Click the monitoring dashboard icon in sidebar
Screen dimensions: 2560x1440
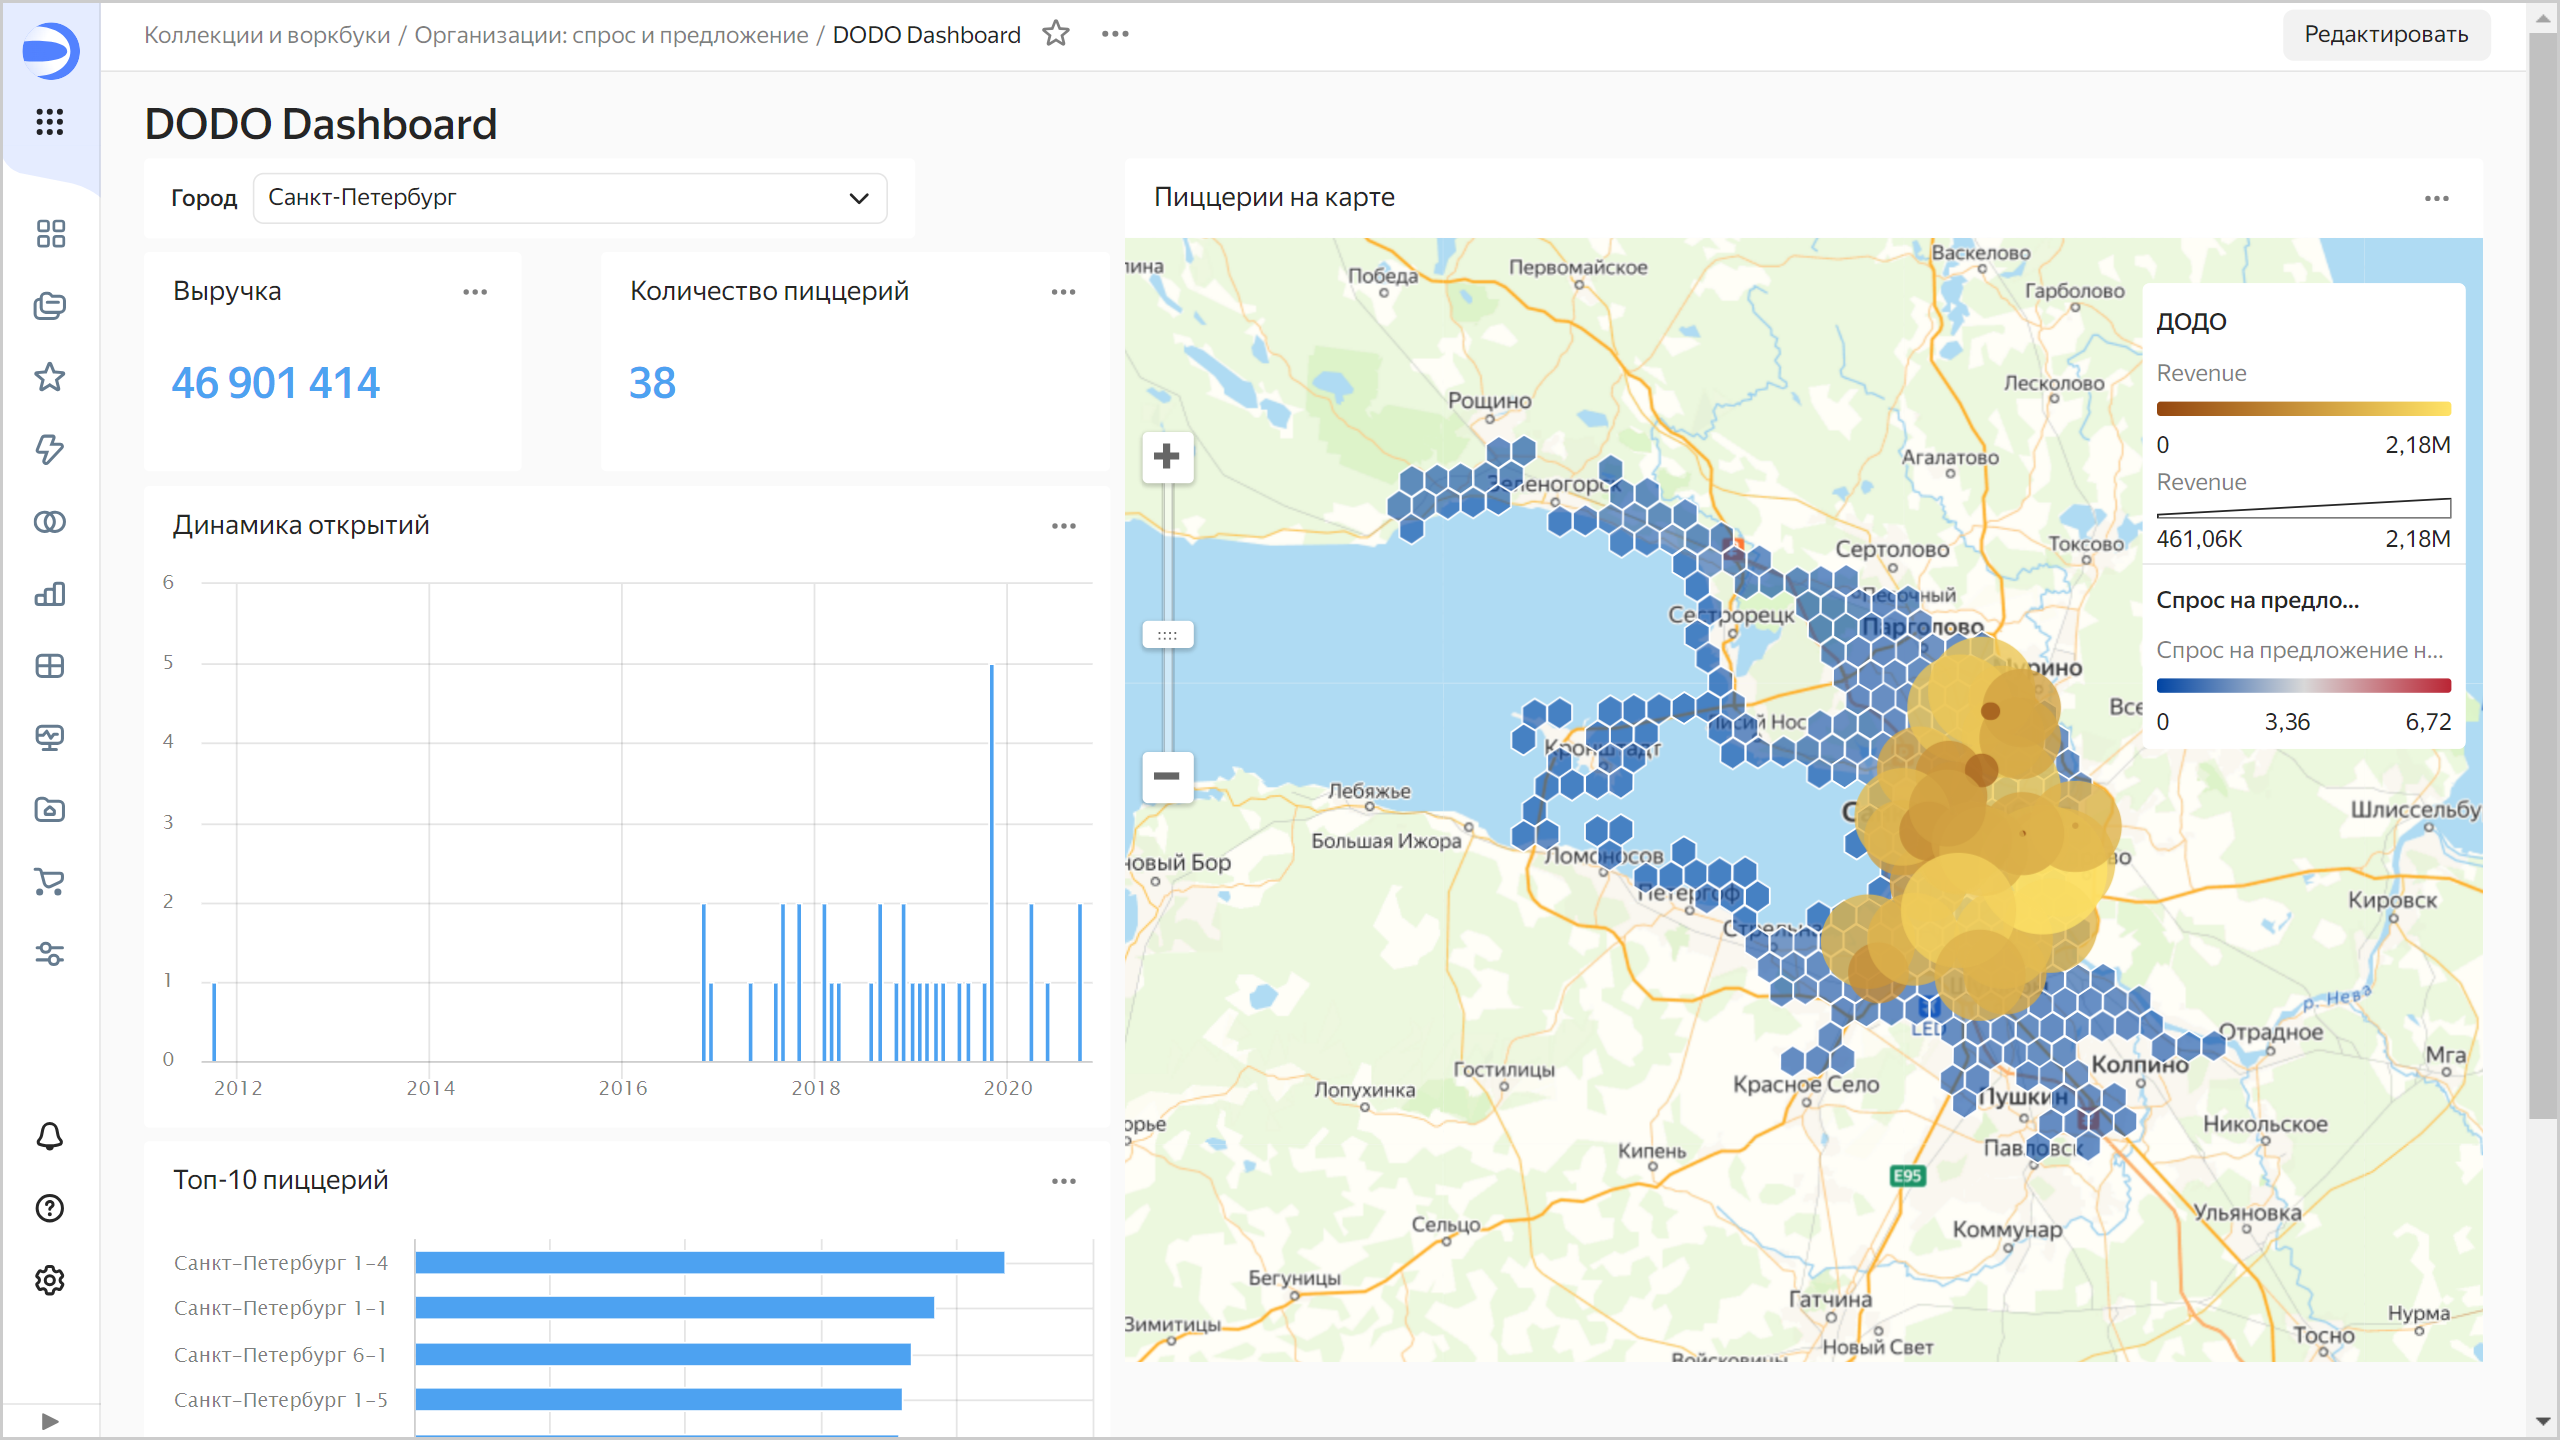(49, 738)
